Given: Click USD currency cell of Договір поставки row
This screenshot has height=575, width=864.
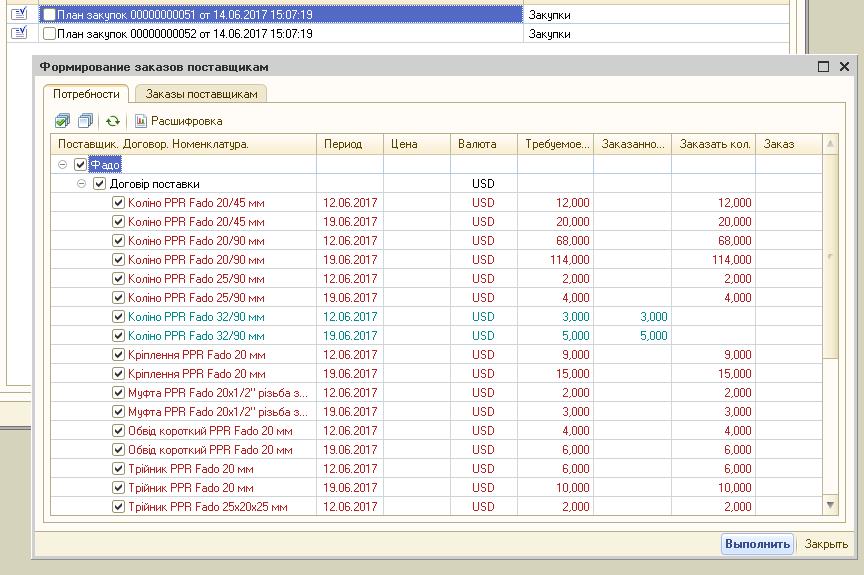Looking at the screenshot, I should (x=483, y=184).
